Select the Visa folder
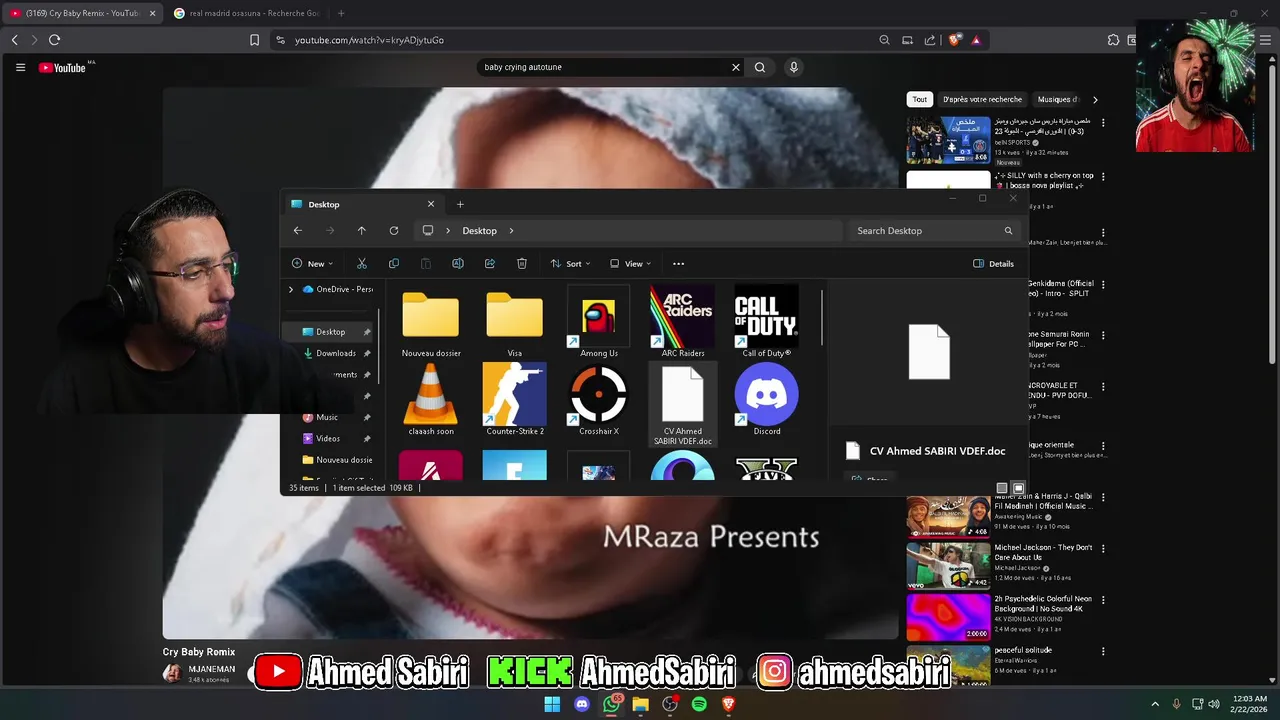Viewport: 1280px width, 720px height. [x=514, y=322]
